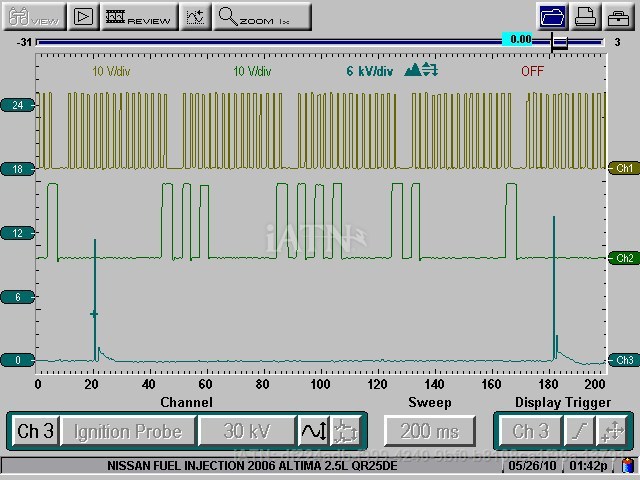Click the printer icon
This screenshot has width=640, height=480.
586,16
